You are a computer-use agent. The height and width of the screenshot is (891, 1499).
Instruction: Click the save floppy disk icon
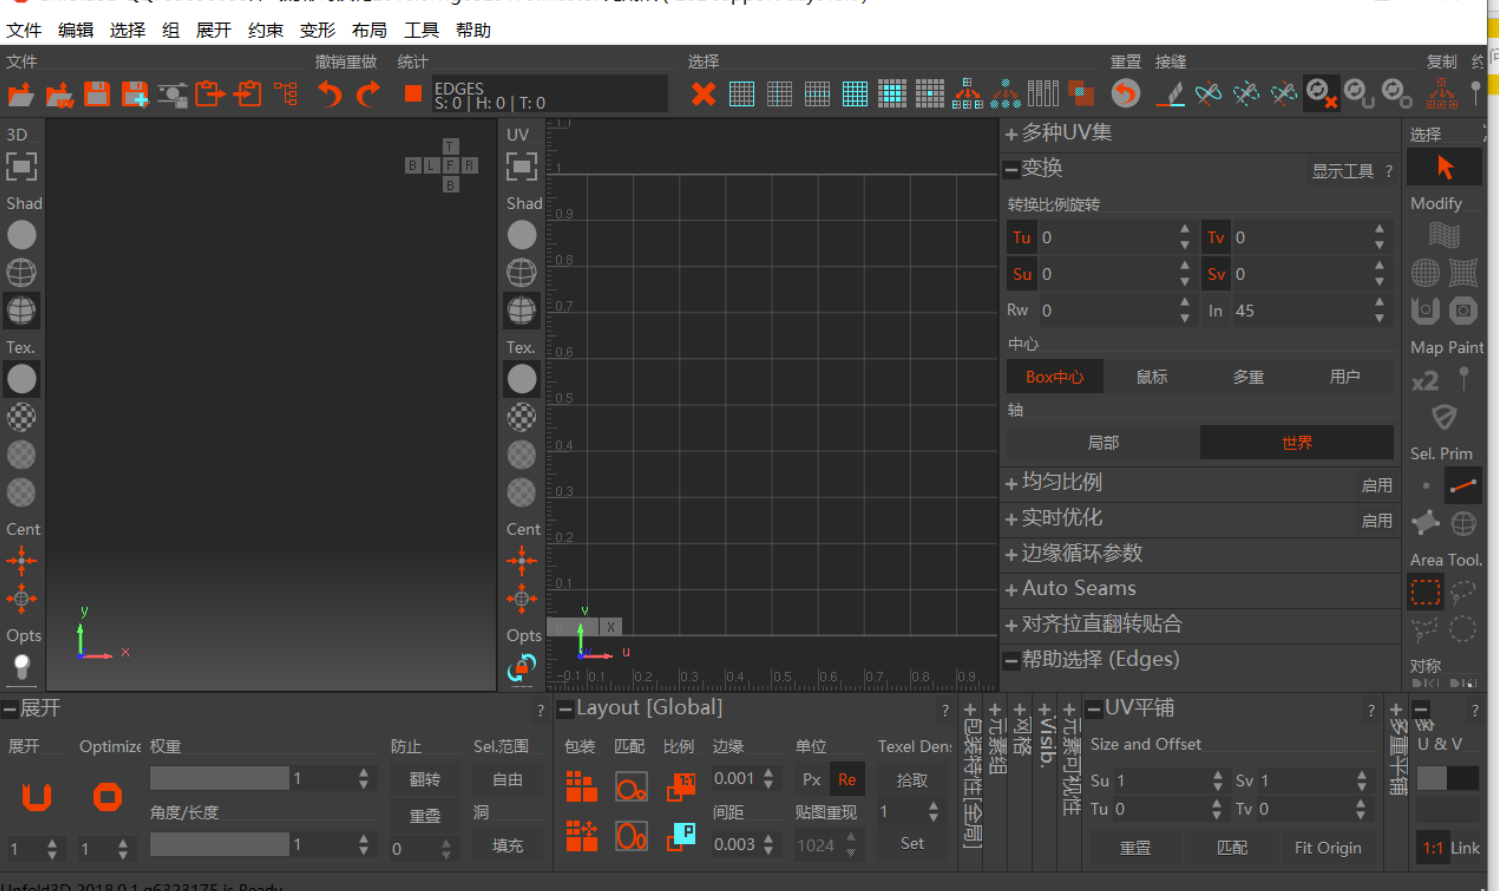(97, 95)
